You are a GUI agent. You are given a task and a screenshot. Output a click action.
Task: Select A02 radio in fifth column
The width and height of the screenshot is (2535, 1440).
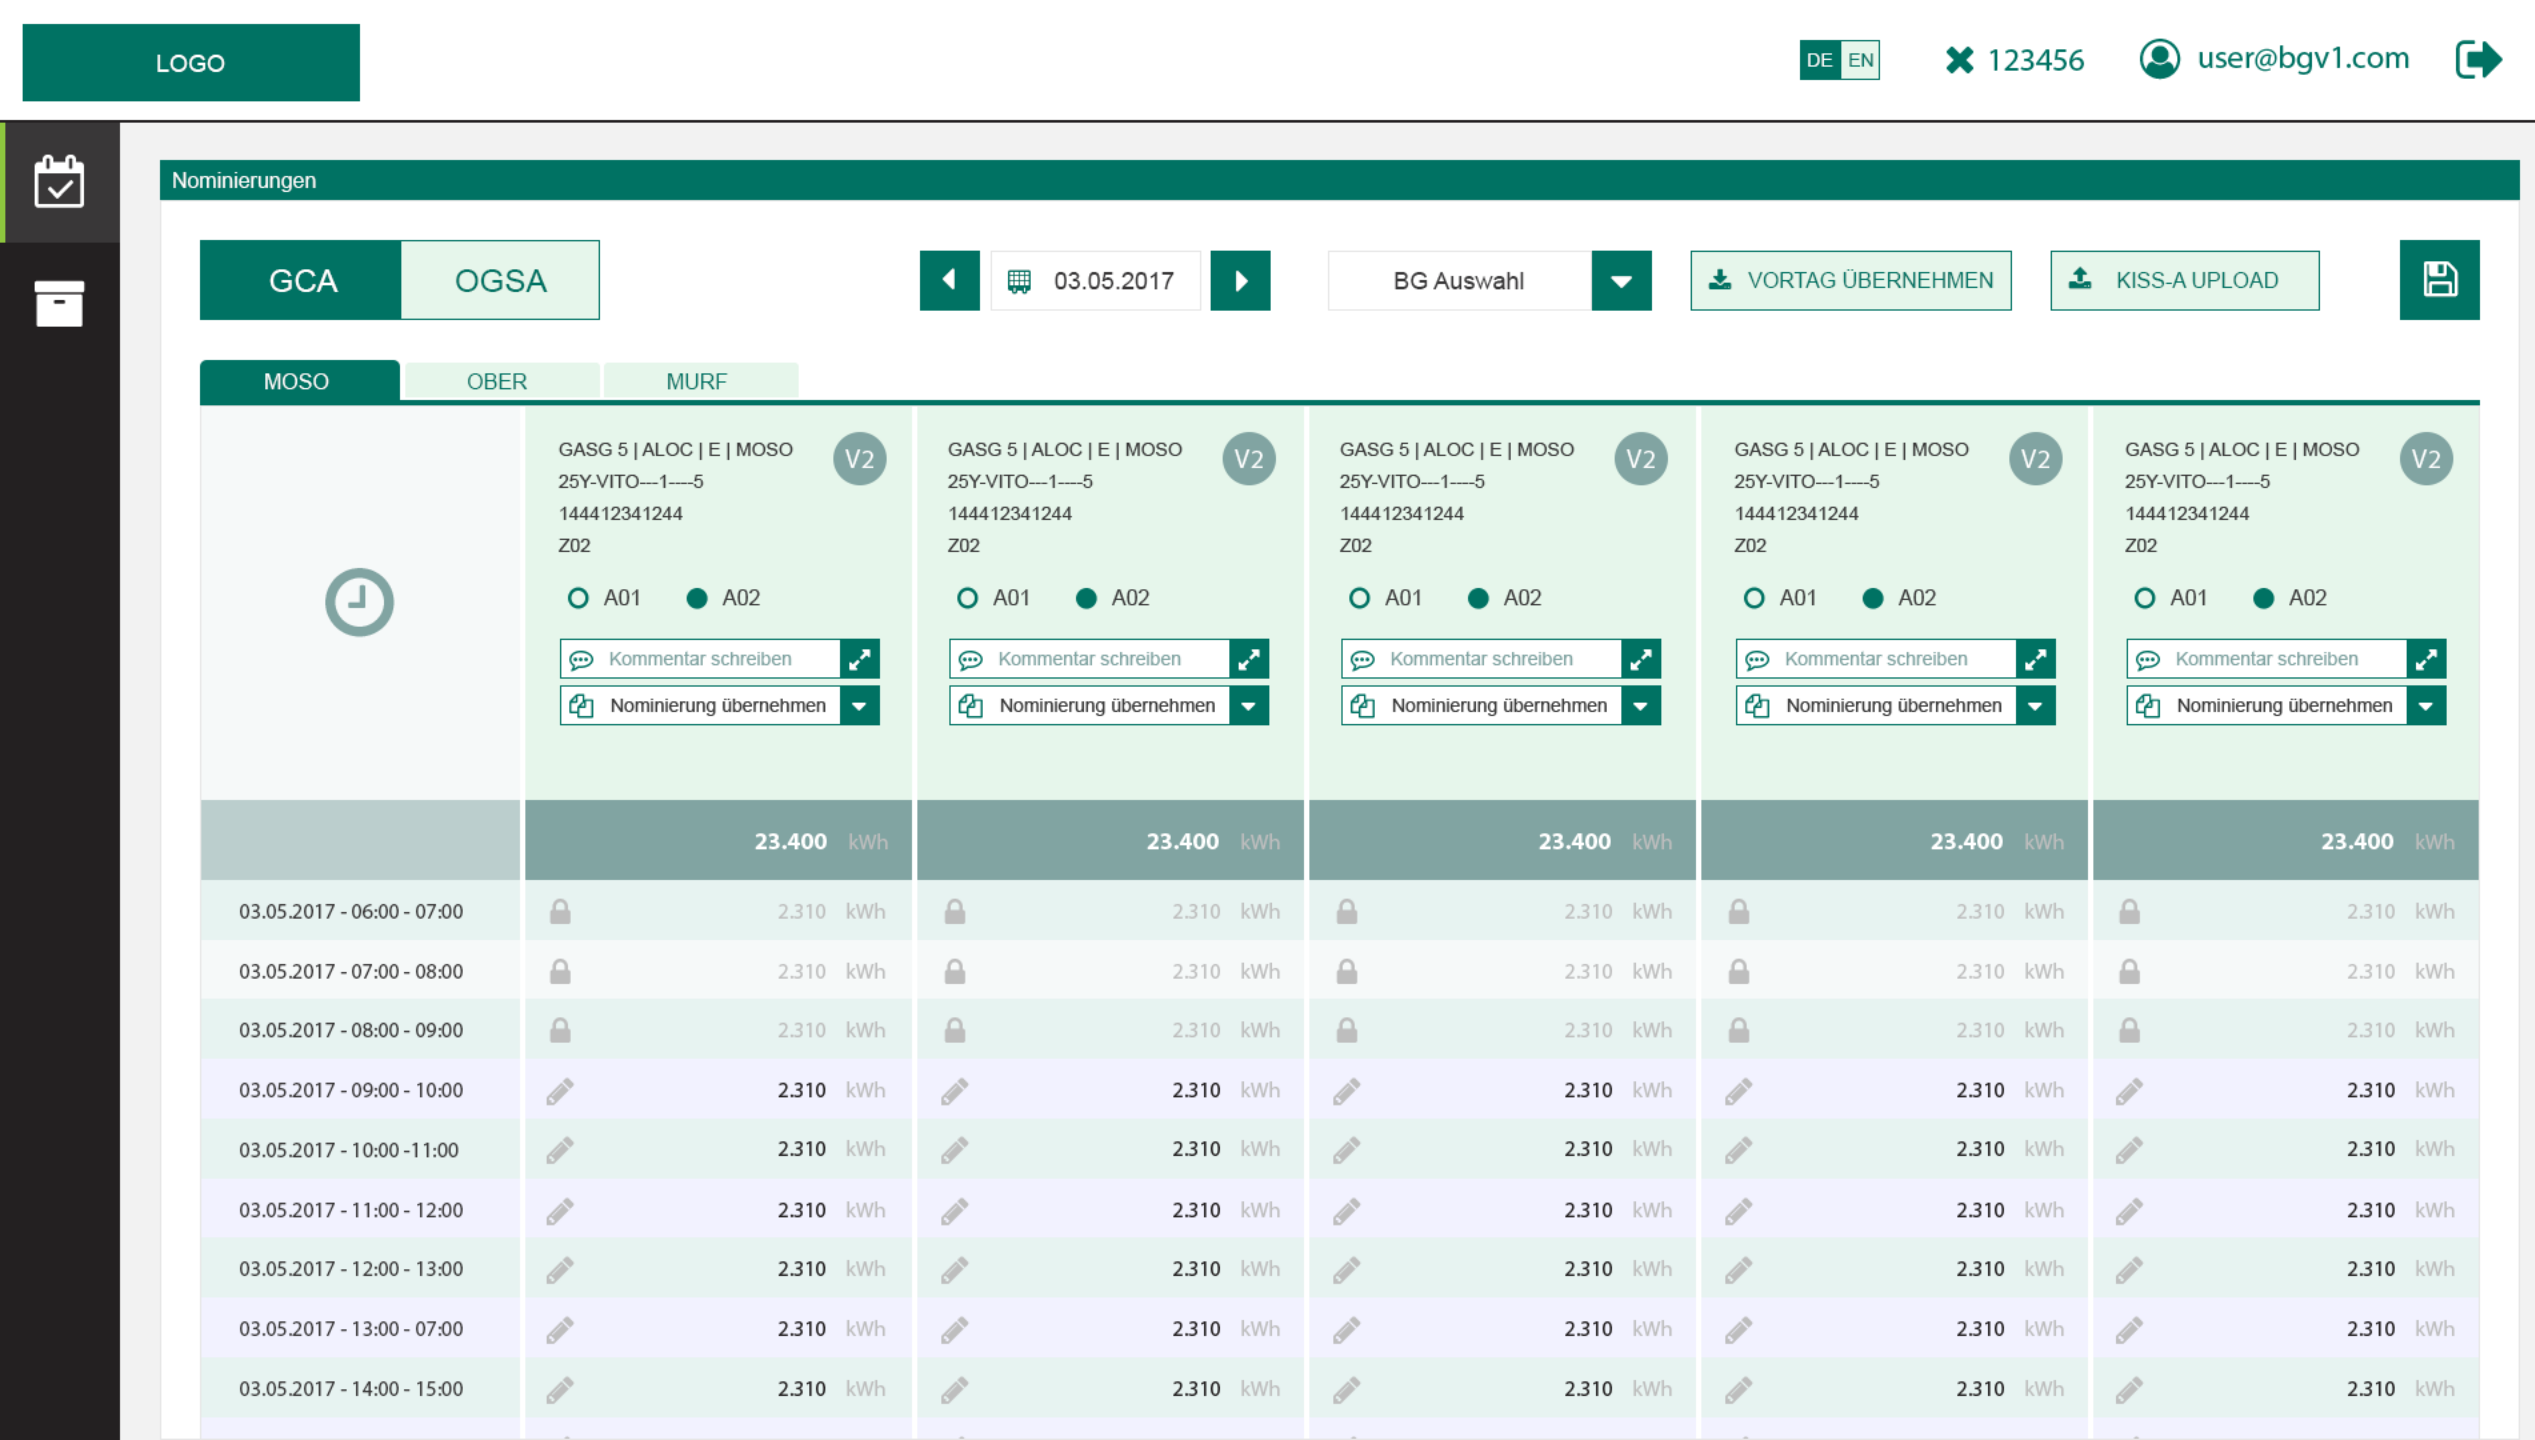(2264, 598)
